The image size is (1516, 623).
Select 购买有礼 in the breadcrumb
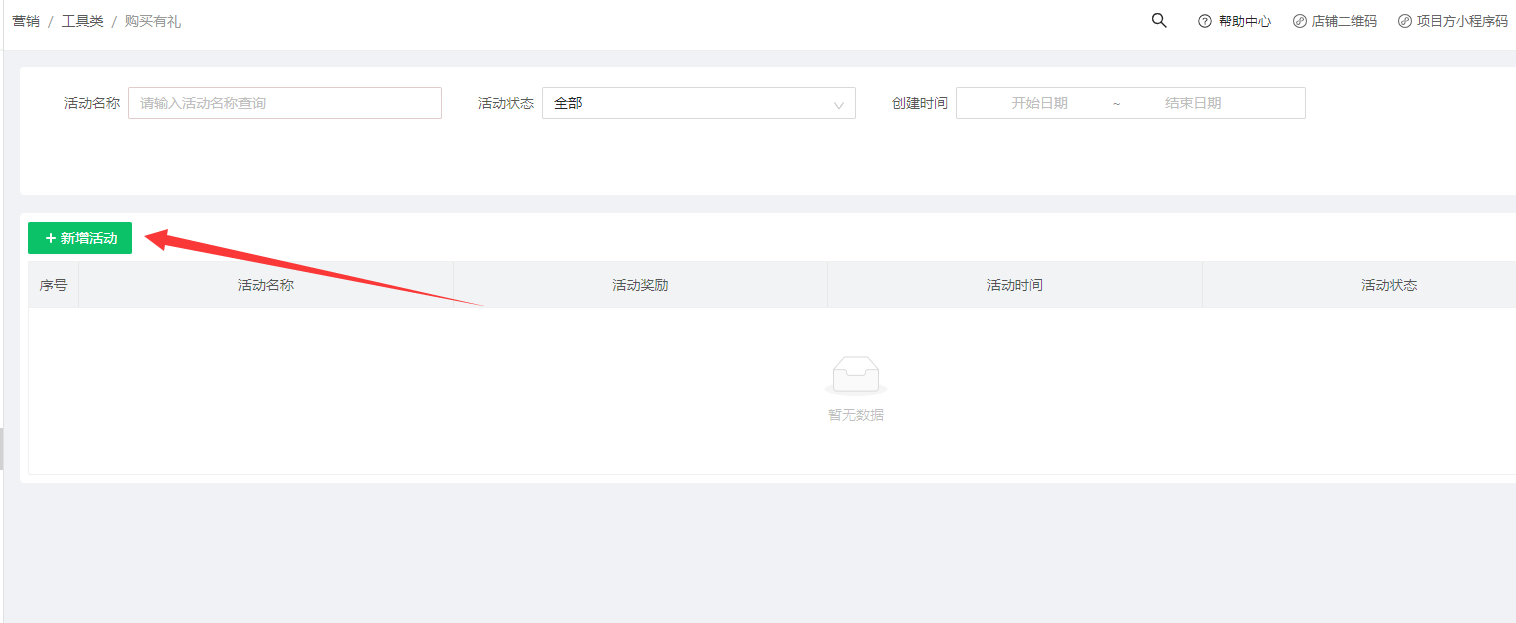coord(153,21)
